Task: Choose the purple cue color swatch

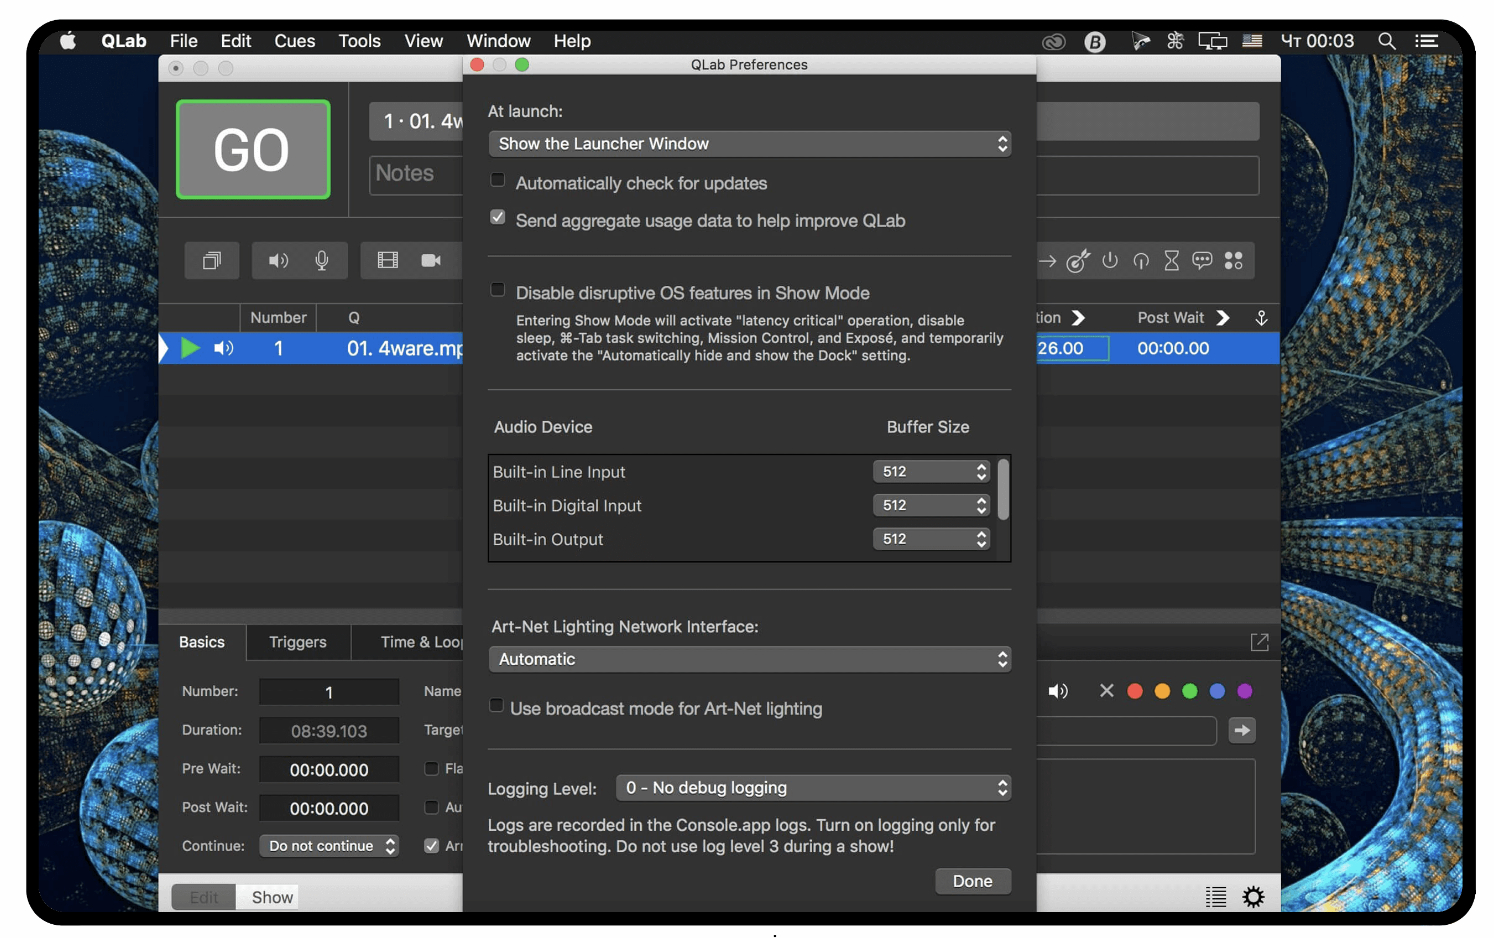Action: pyautogui.click(x=1245, y=691)
